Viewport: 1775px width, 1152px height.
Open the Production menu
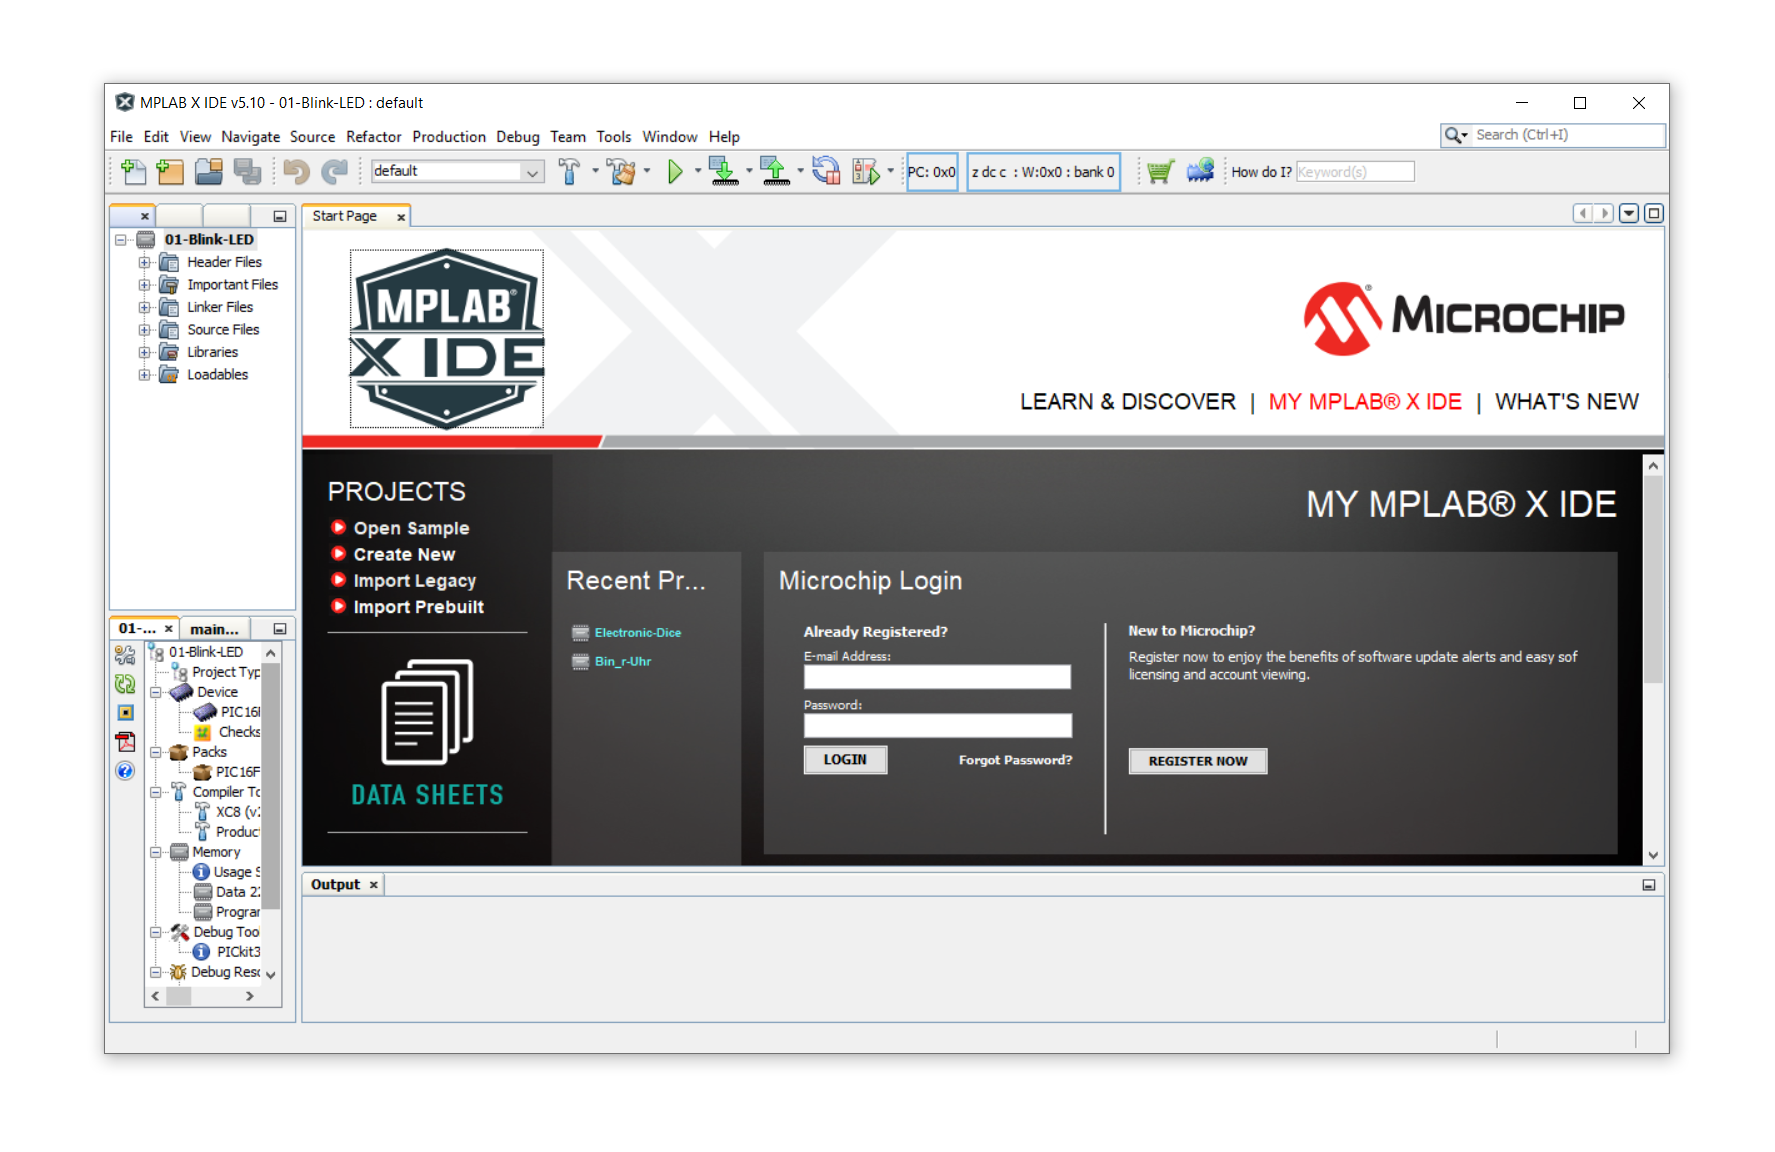tap(448, 137)
